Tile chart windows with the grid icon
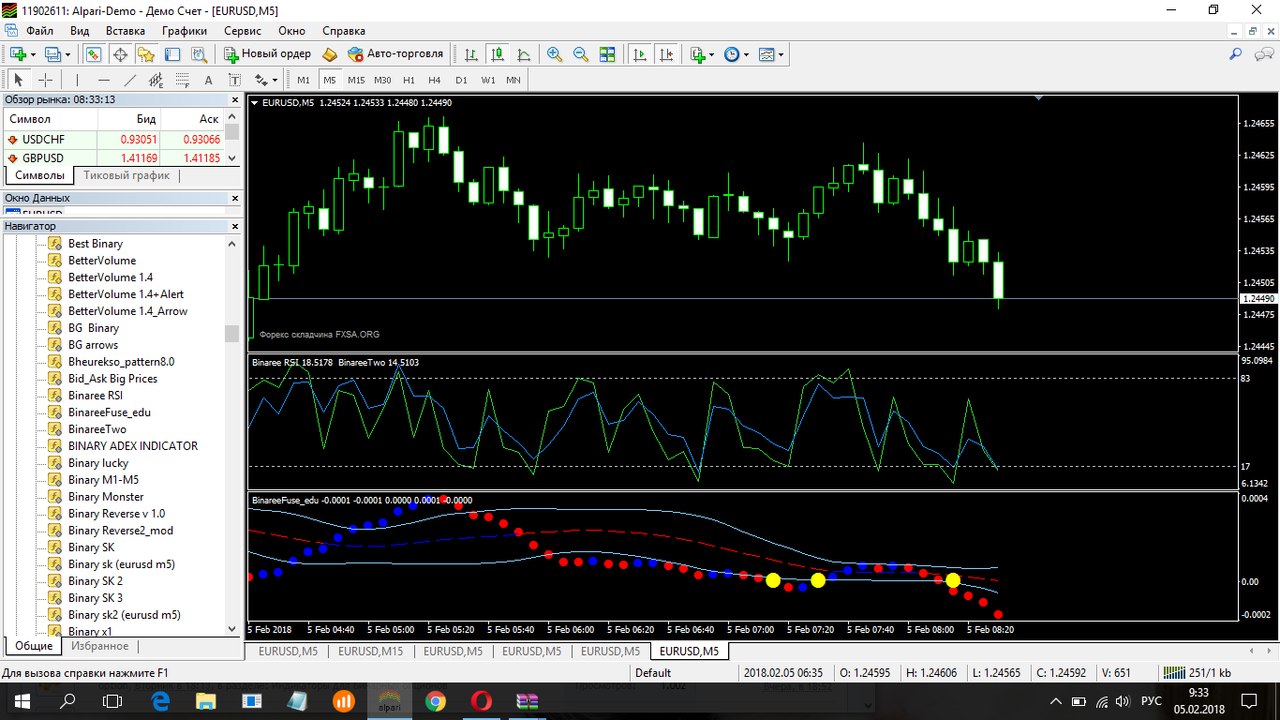The width and height of the screenshot is (1280, 720). pos(607,54)
